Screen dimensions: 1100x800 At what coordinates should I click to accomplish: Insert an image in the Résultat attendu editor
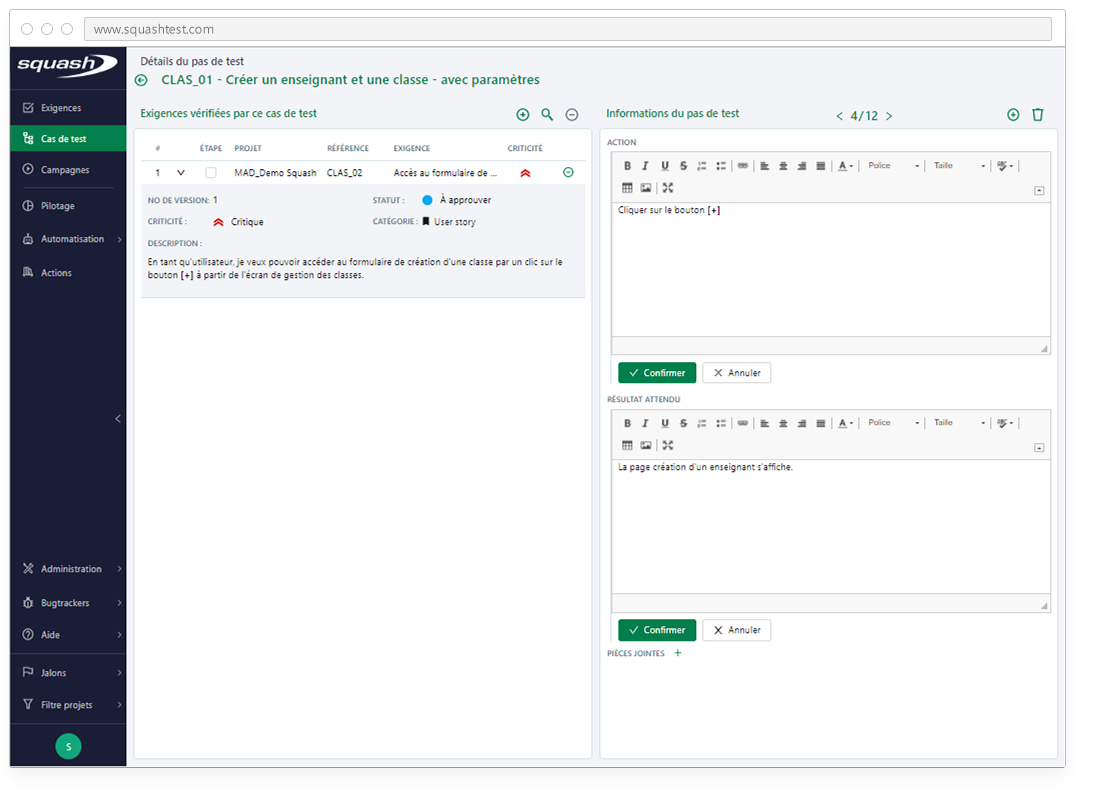(646, 446)
